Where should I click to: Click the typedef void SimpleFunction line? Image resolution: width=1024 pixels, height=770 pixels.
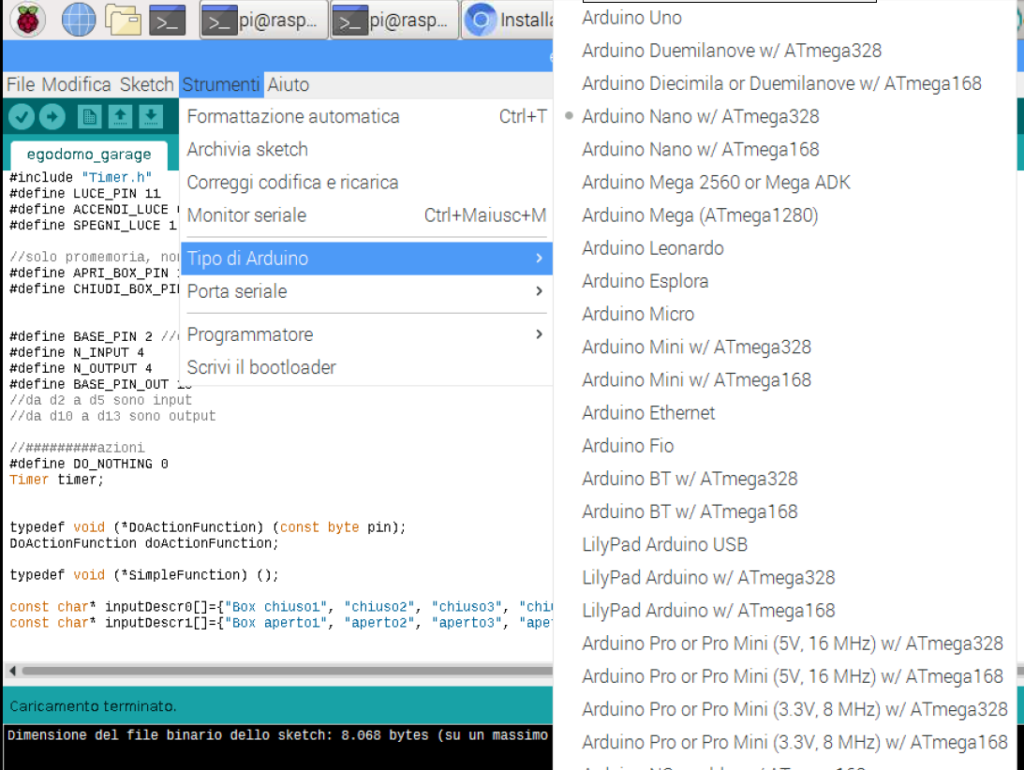tap(144, 575)
